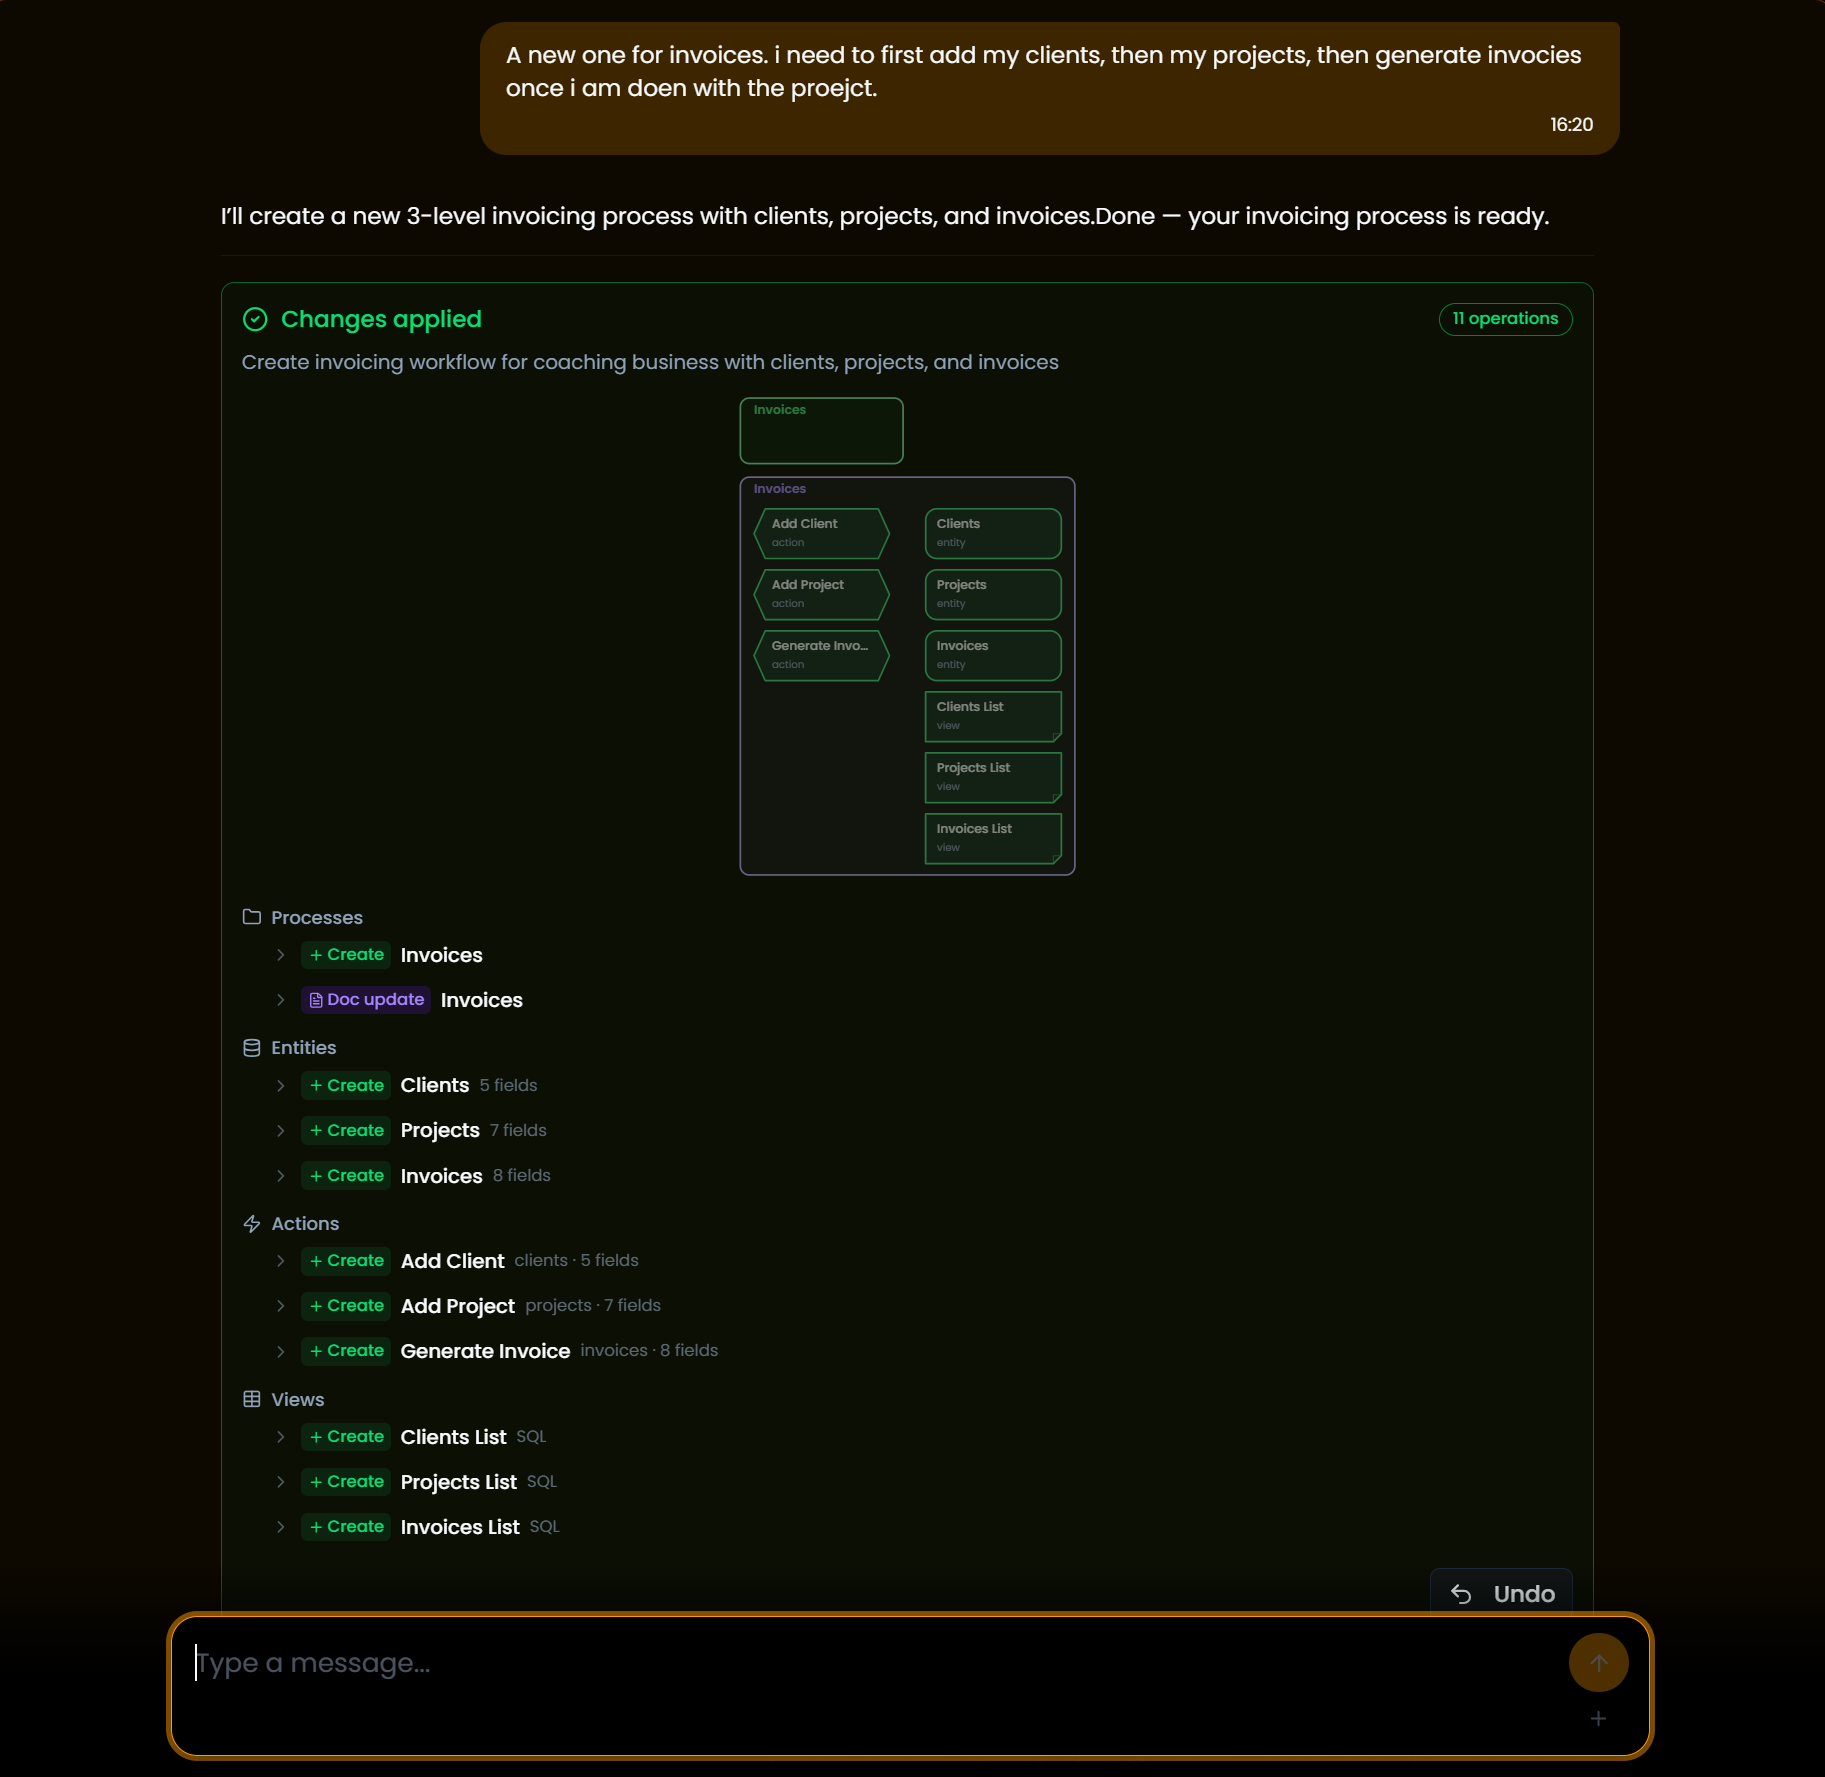Viewport: 1825px width, 1777px height.
Task: Open the 11 operations badge
Action: 1505,319
